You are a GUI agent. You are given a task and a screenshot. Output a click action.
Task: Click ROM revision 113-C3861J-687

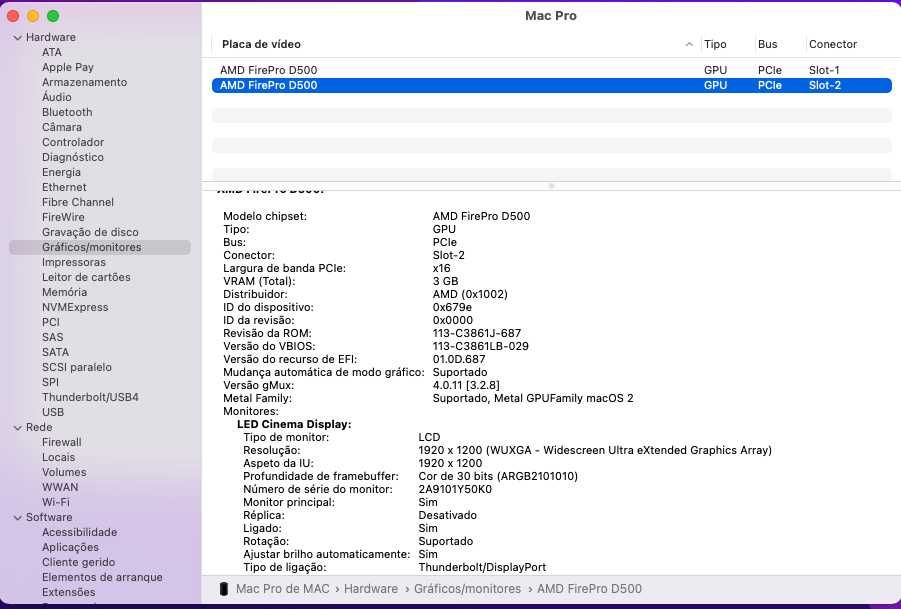pos(477,333)
